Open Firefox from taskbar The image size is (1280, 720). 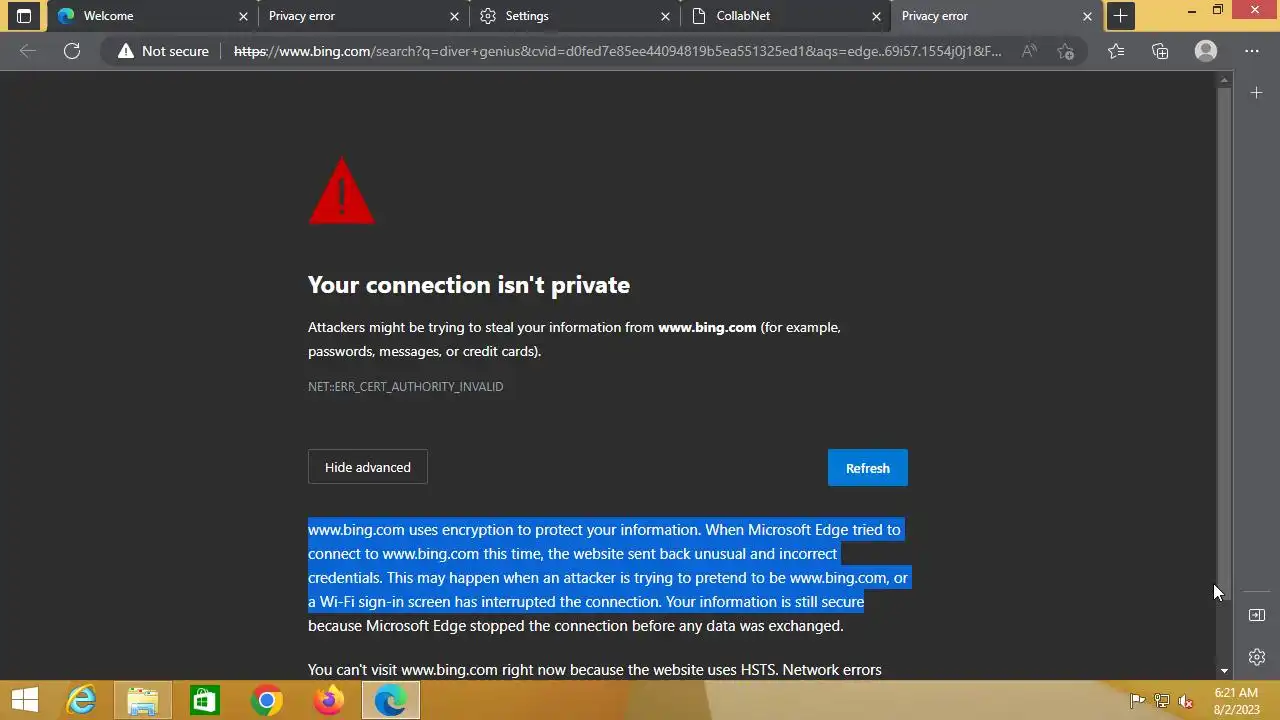pos(328,701)
